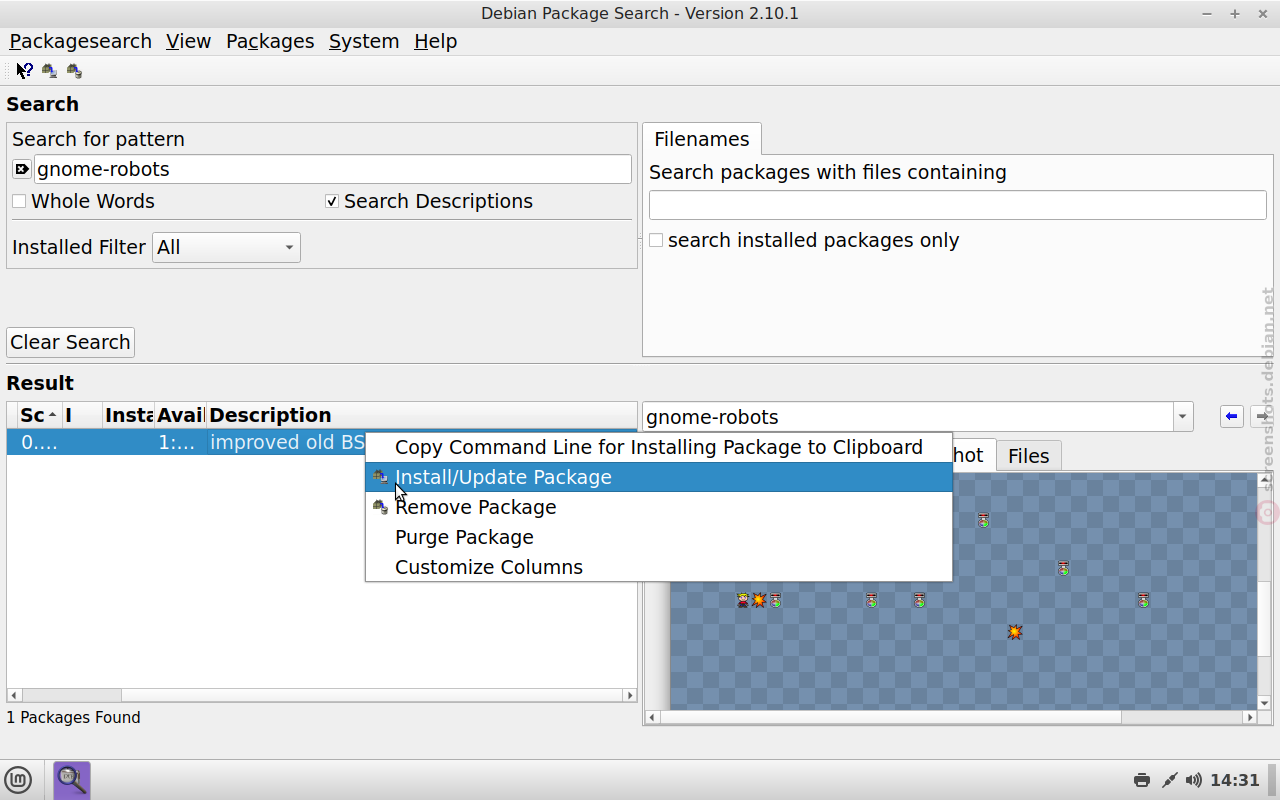Click the Description column header
1280x800 pixels.
(421, 415)
